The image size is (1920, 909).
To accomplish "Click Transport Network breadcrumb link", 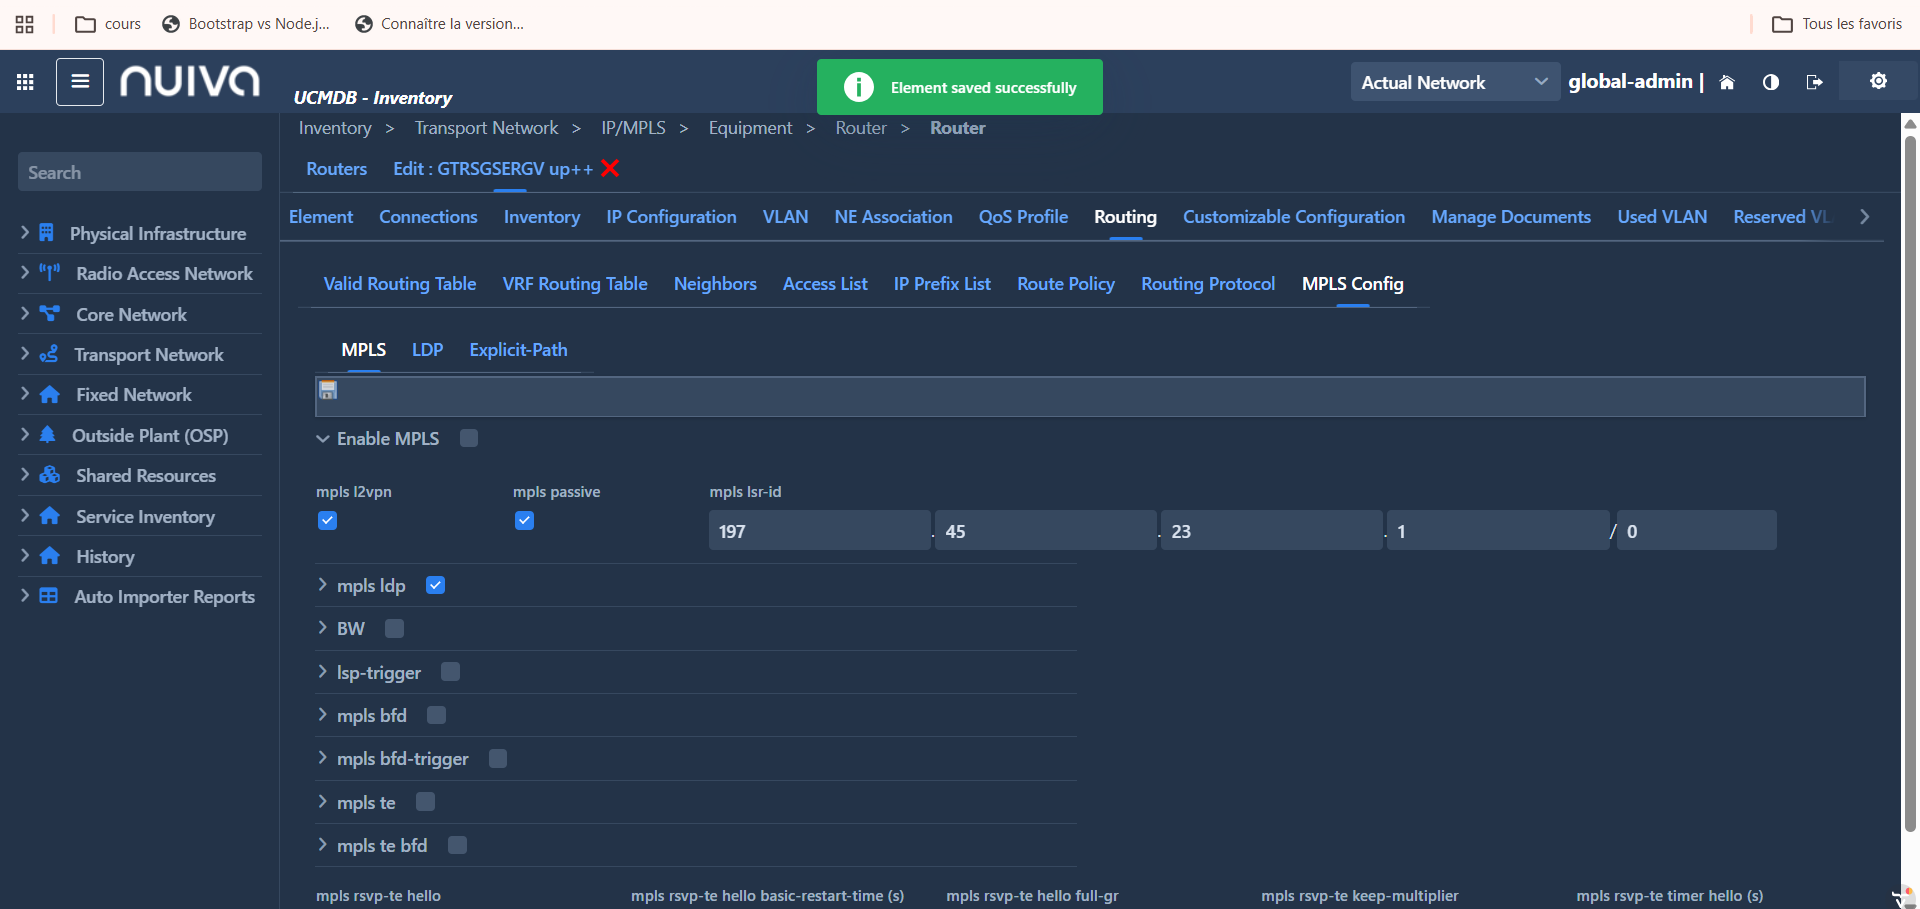I will click(486, 128).
